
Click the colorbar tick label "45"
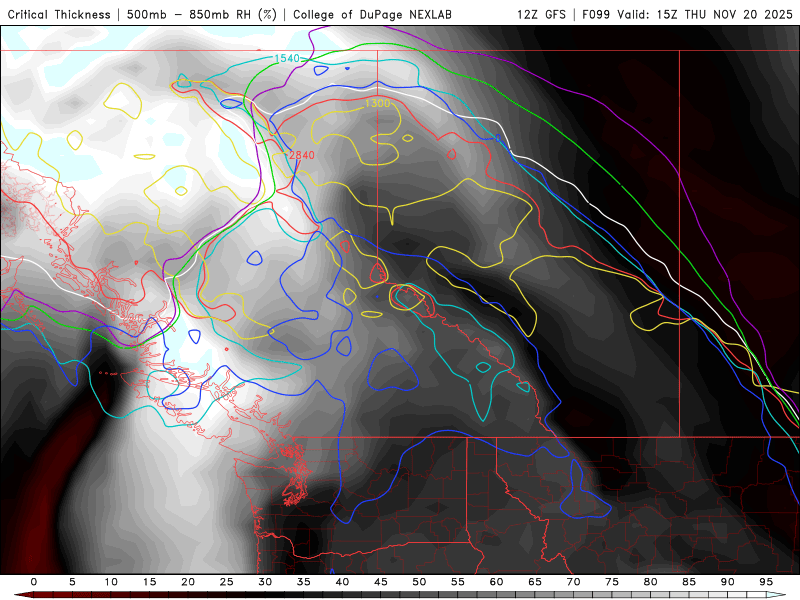[x=381, y=582]
